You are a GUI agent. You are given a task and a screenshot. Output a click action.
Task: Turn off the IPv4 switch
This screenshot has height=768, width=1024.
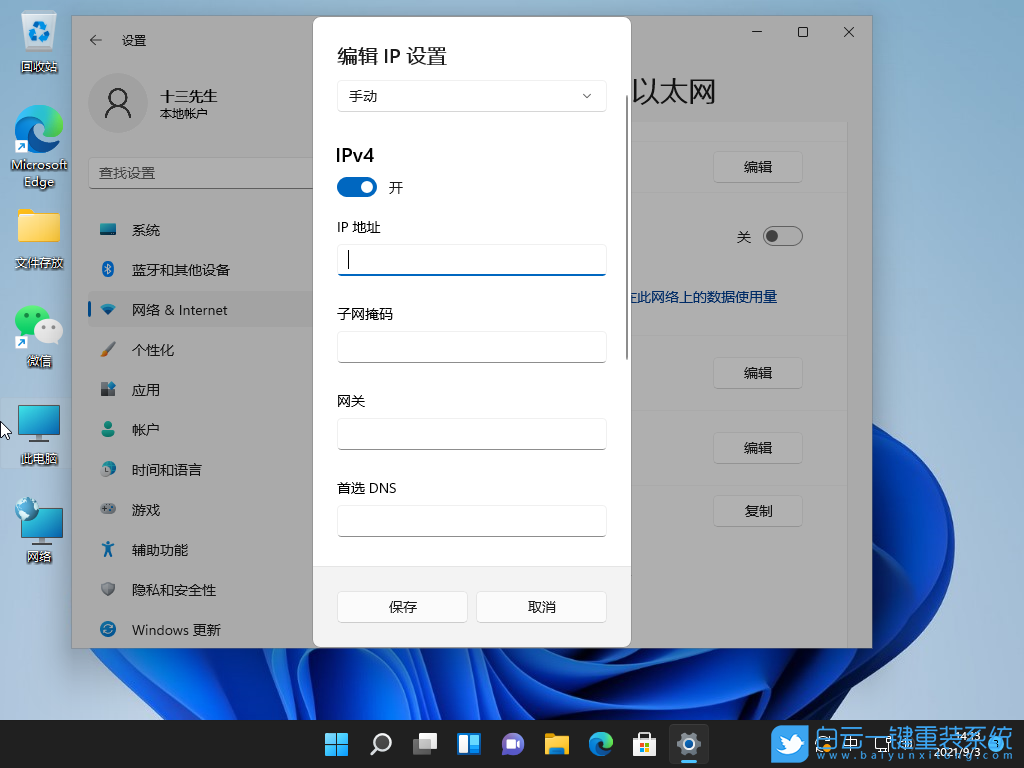click(356, 187)
